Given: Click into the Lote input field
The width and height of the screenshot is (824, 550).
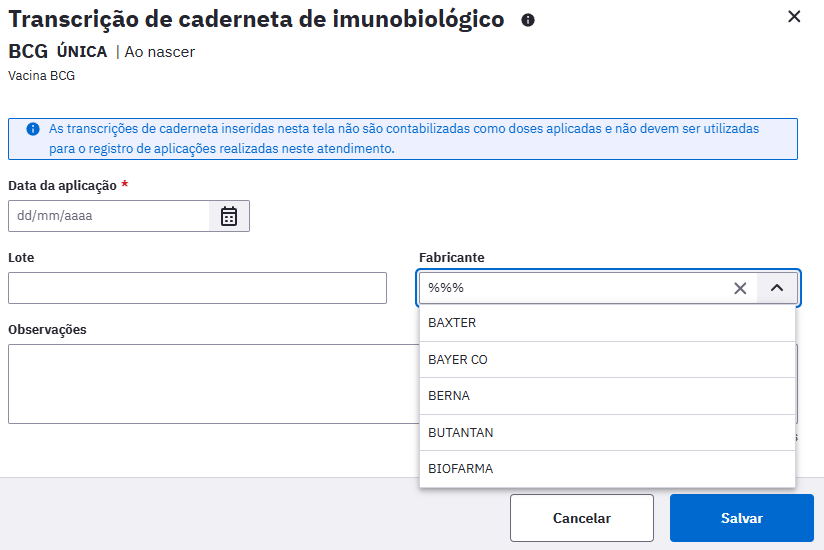Looking at the screenshot, I should (x=197, y=288).
